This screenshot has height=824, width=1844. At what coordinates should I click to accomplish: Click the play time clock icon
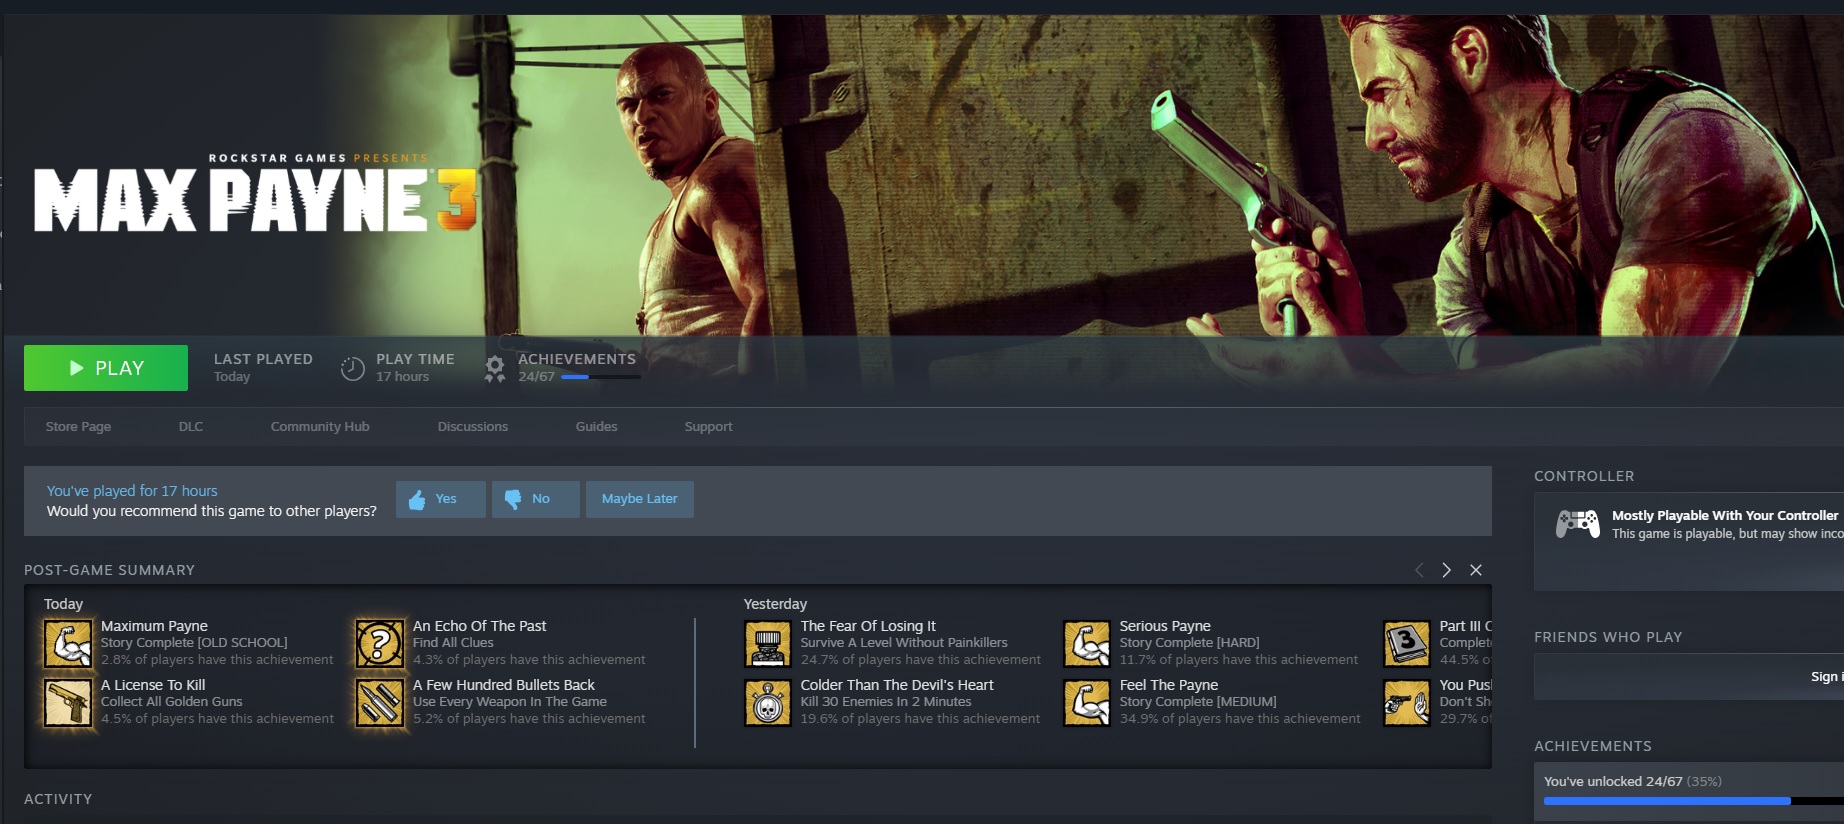click(x=352, y=369)
